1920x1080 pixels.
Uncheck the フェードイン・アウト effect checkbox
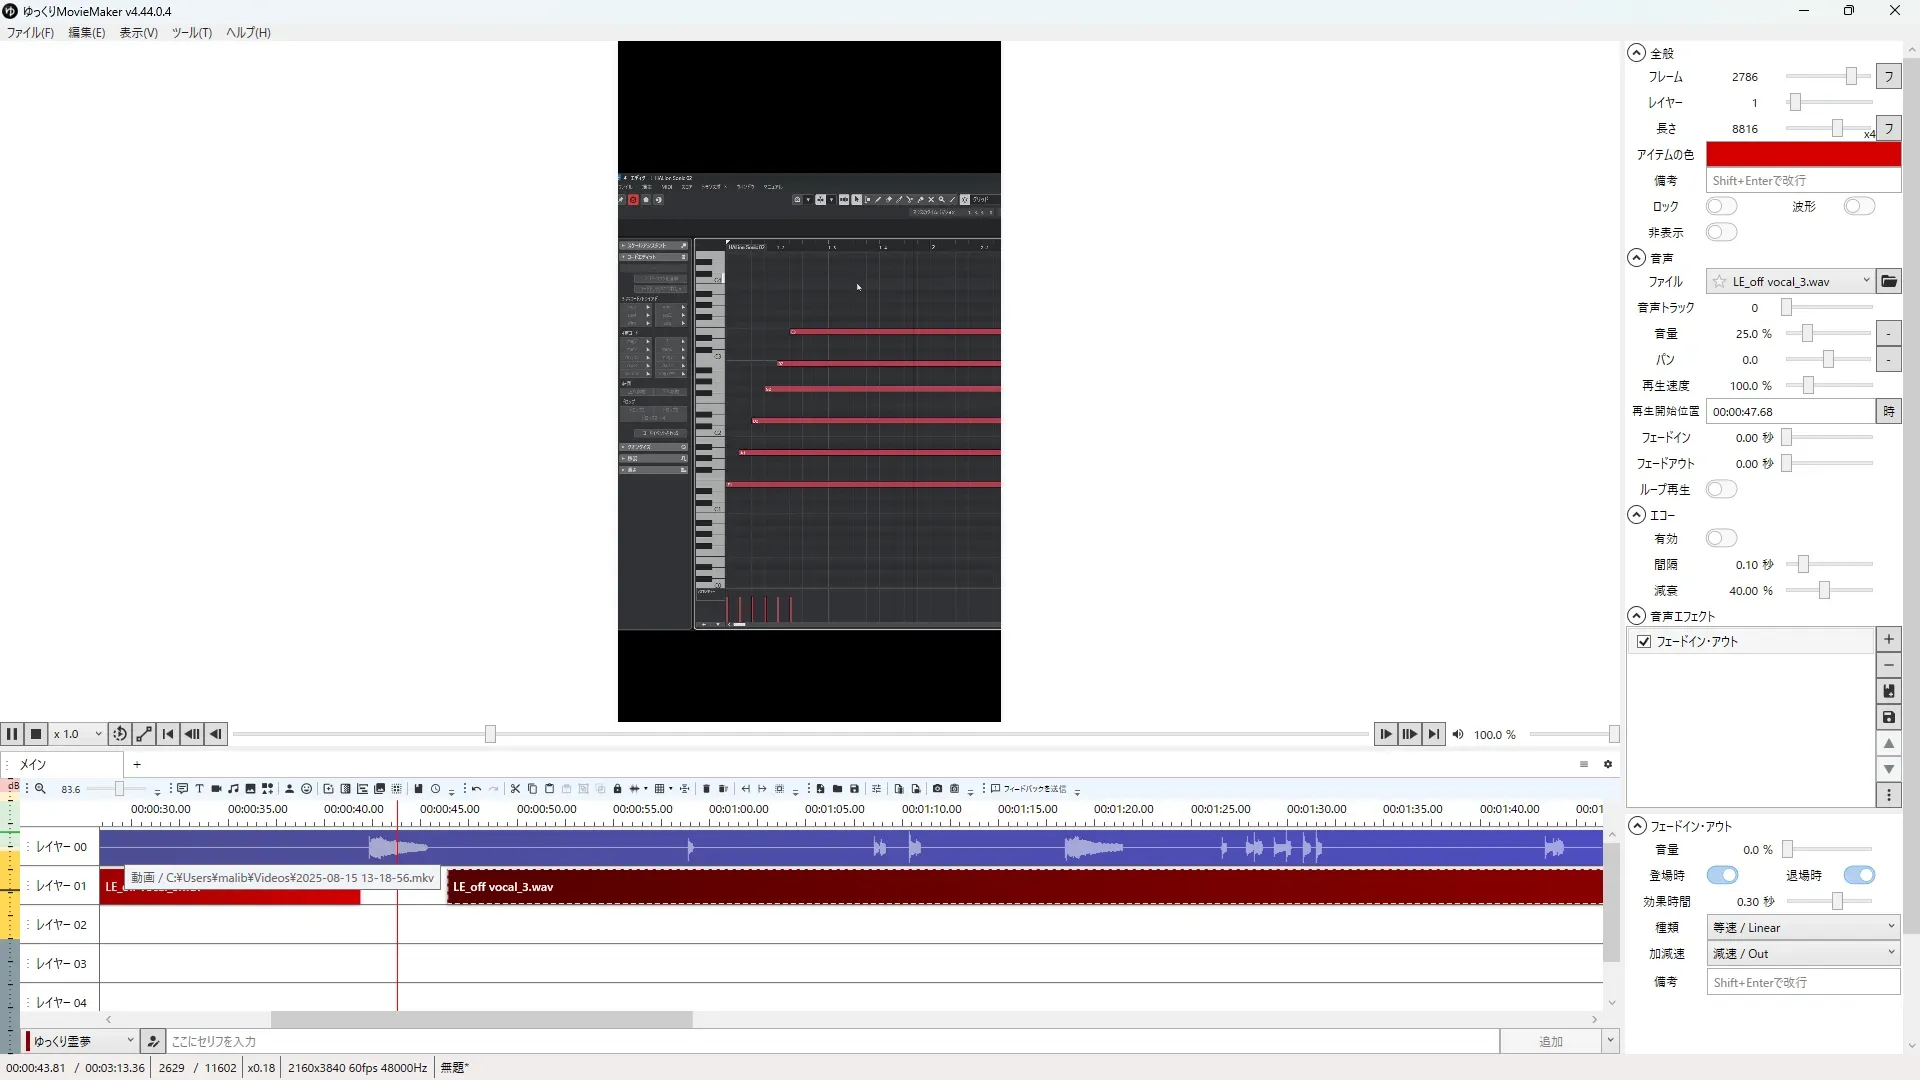[1644, 642]
